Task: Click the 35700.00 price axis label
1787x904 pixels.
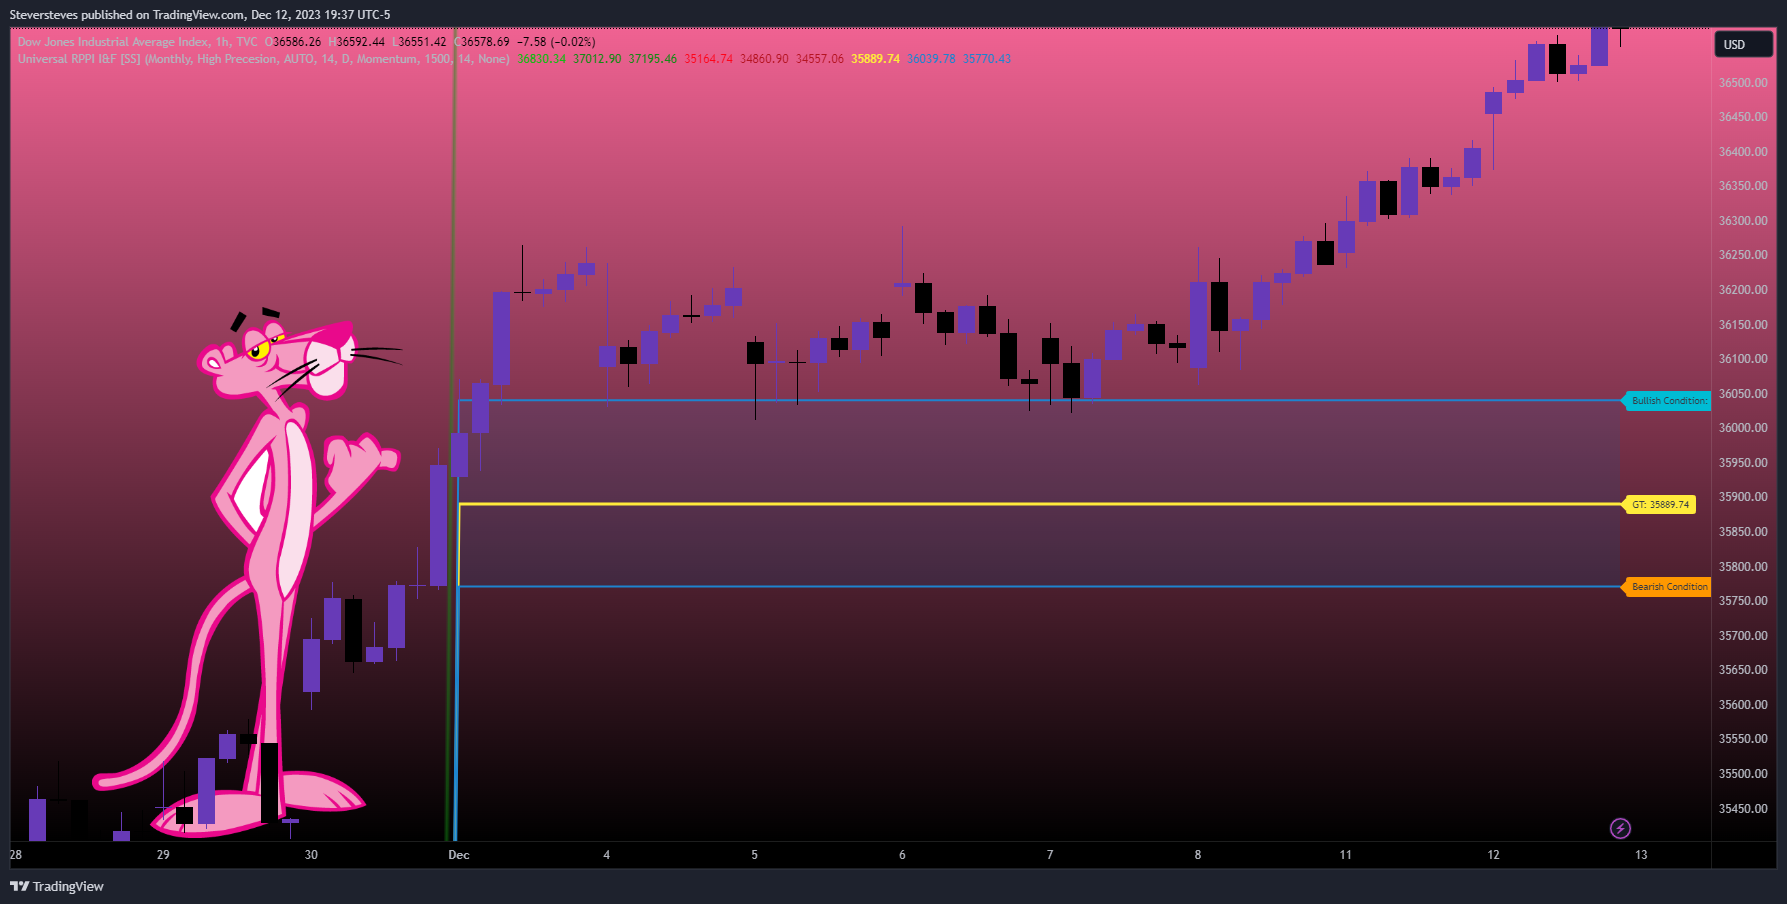Action: 1743,636
